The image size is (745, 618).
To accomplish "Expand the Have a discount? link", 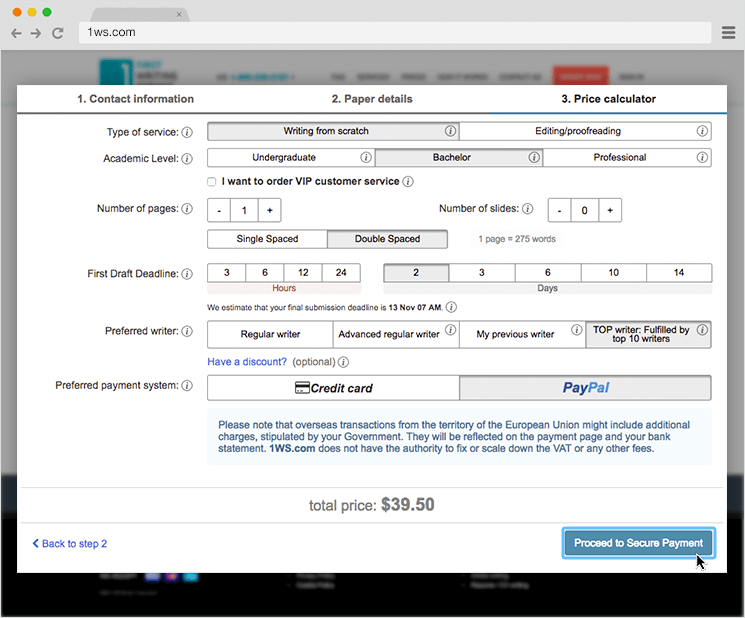I will click(x=247, y=362).
